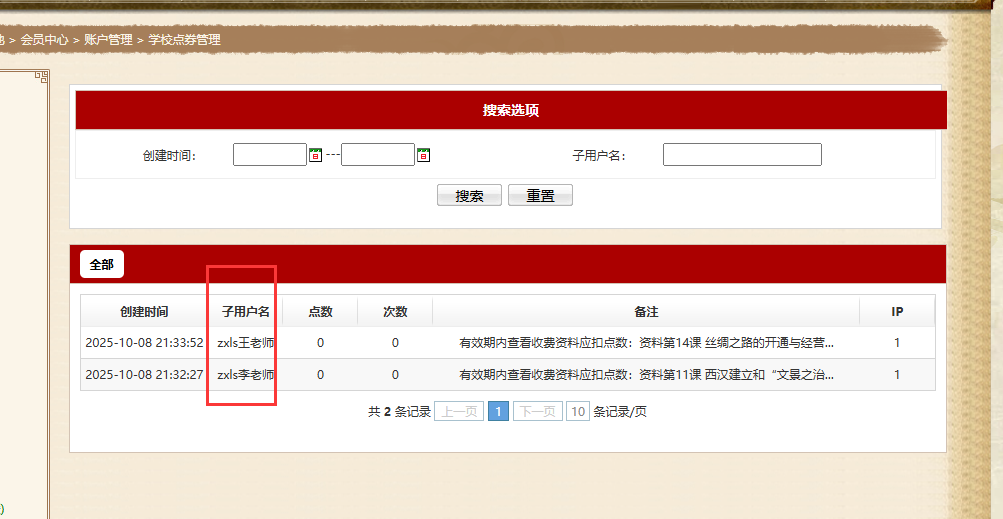Open 账户管理 in the breadcrumb
Viewport: 1003px width, 519px height.
point(108,40)
